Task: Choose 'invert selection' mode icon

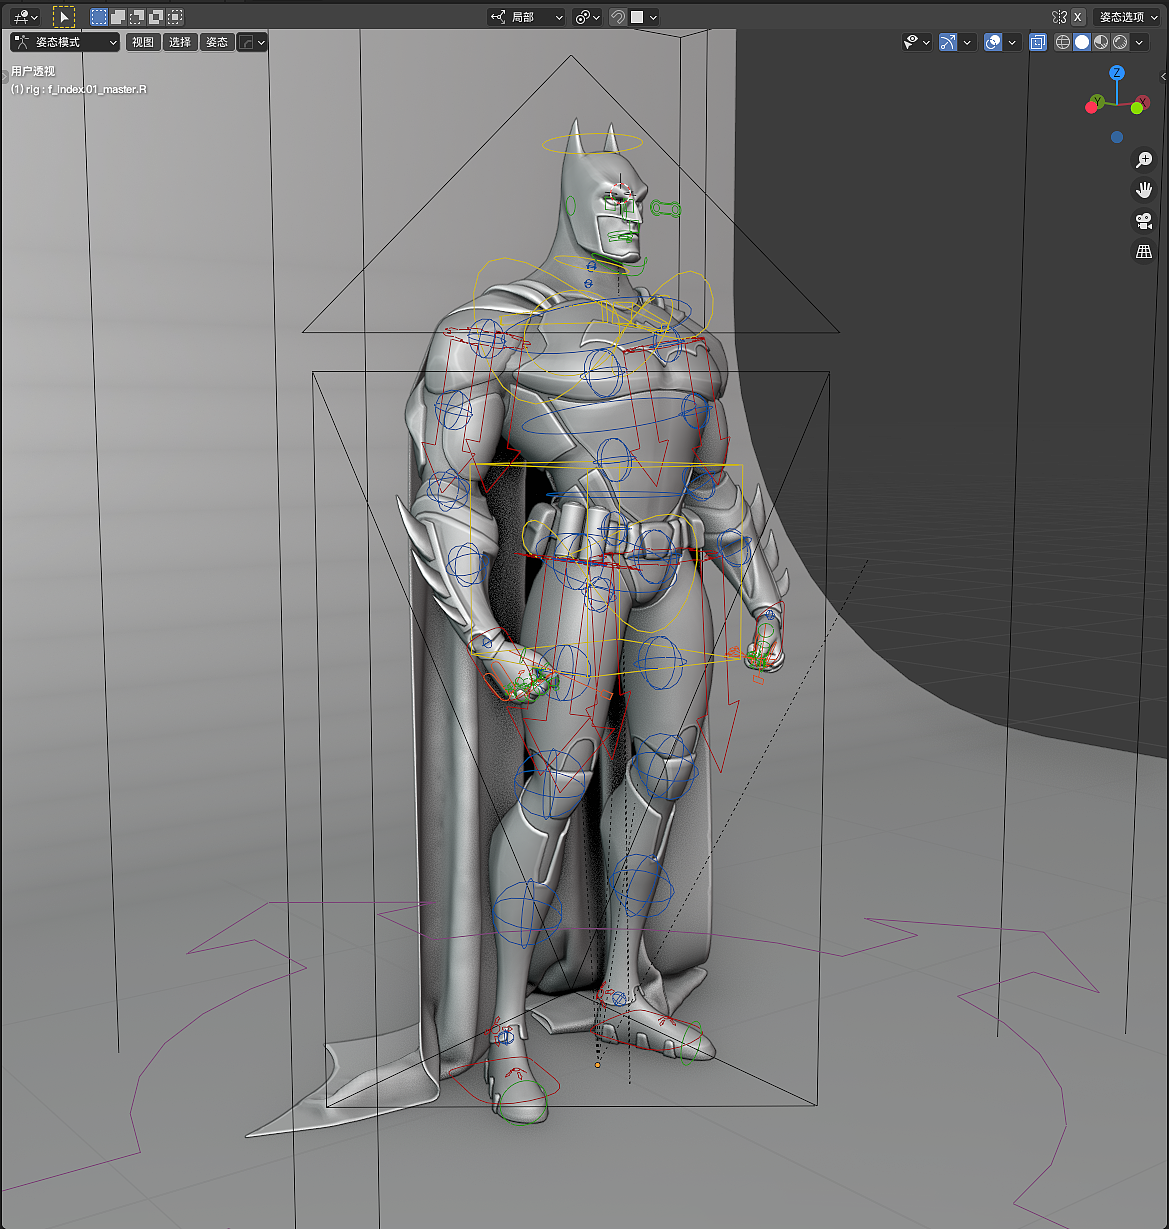Action: pyautogui.click(x=156, y=17)
